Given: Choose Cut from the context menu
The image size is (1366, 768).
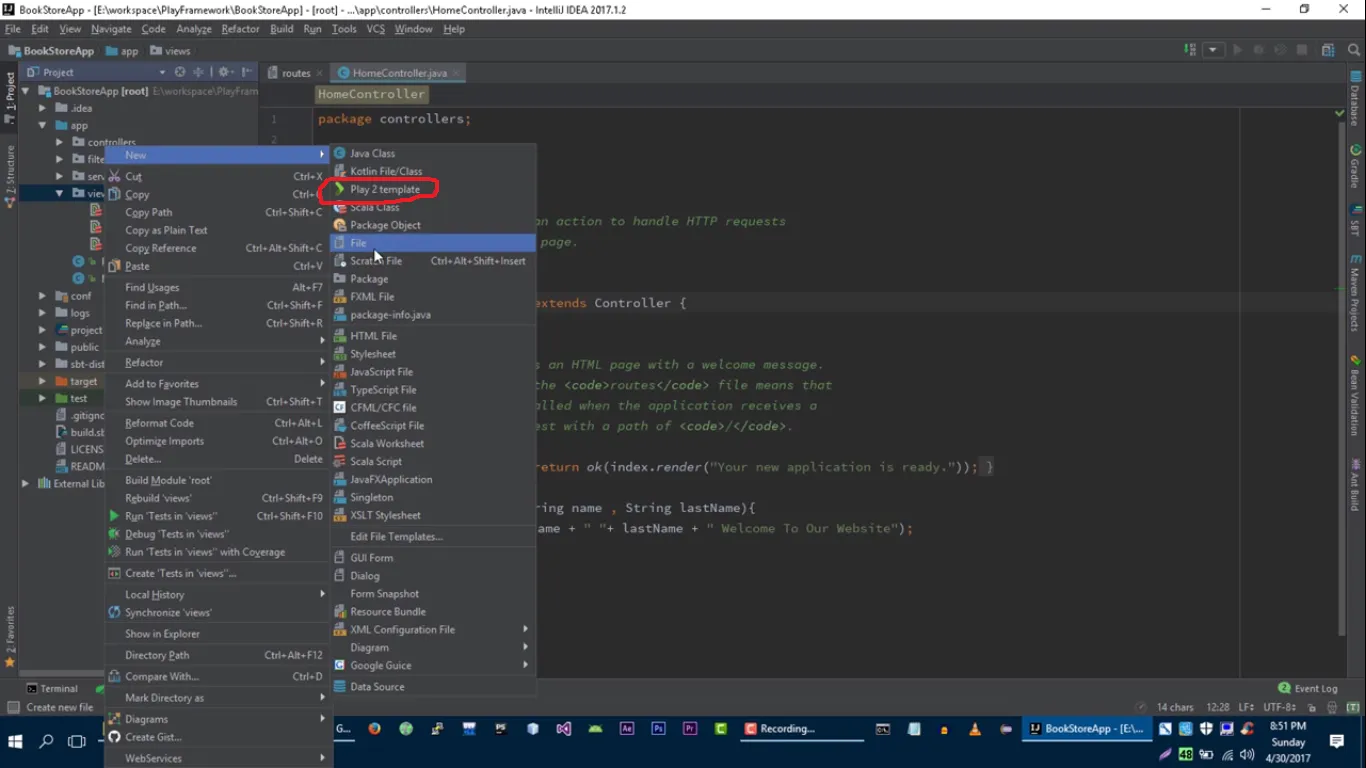Looking at the screenshot, I should [x=217, y=176].
